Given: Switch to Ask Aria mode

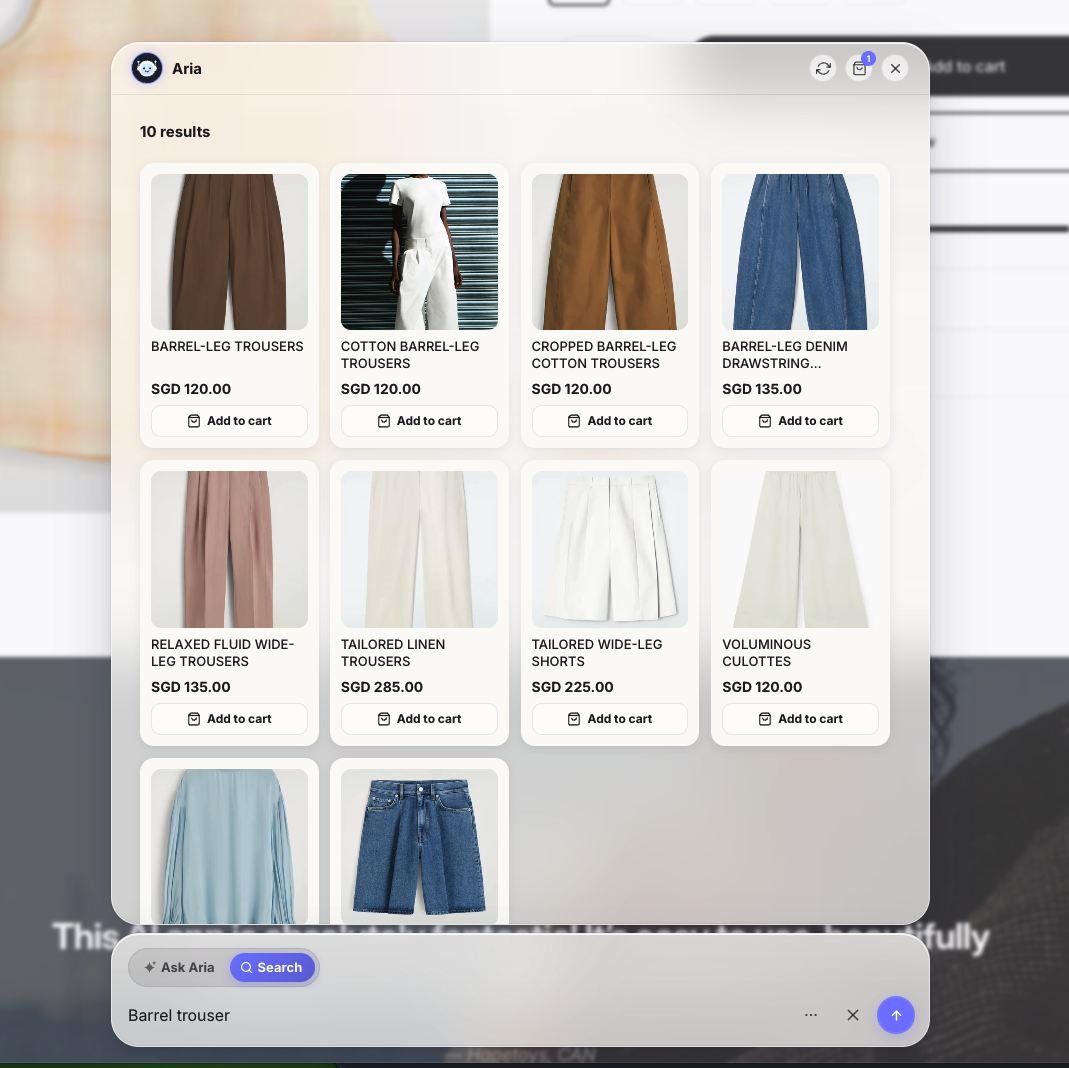Looking at the screenshot, I should point(179,967).
